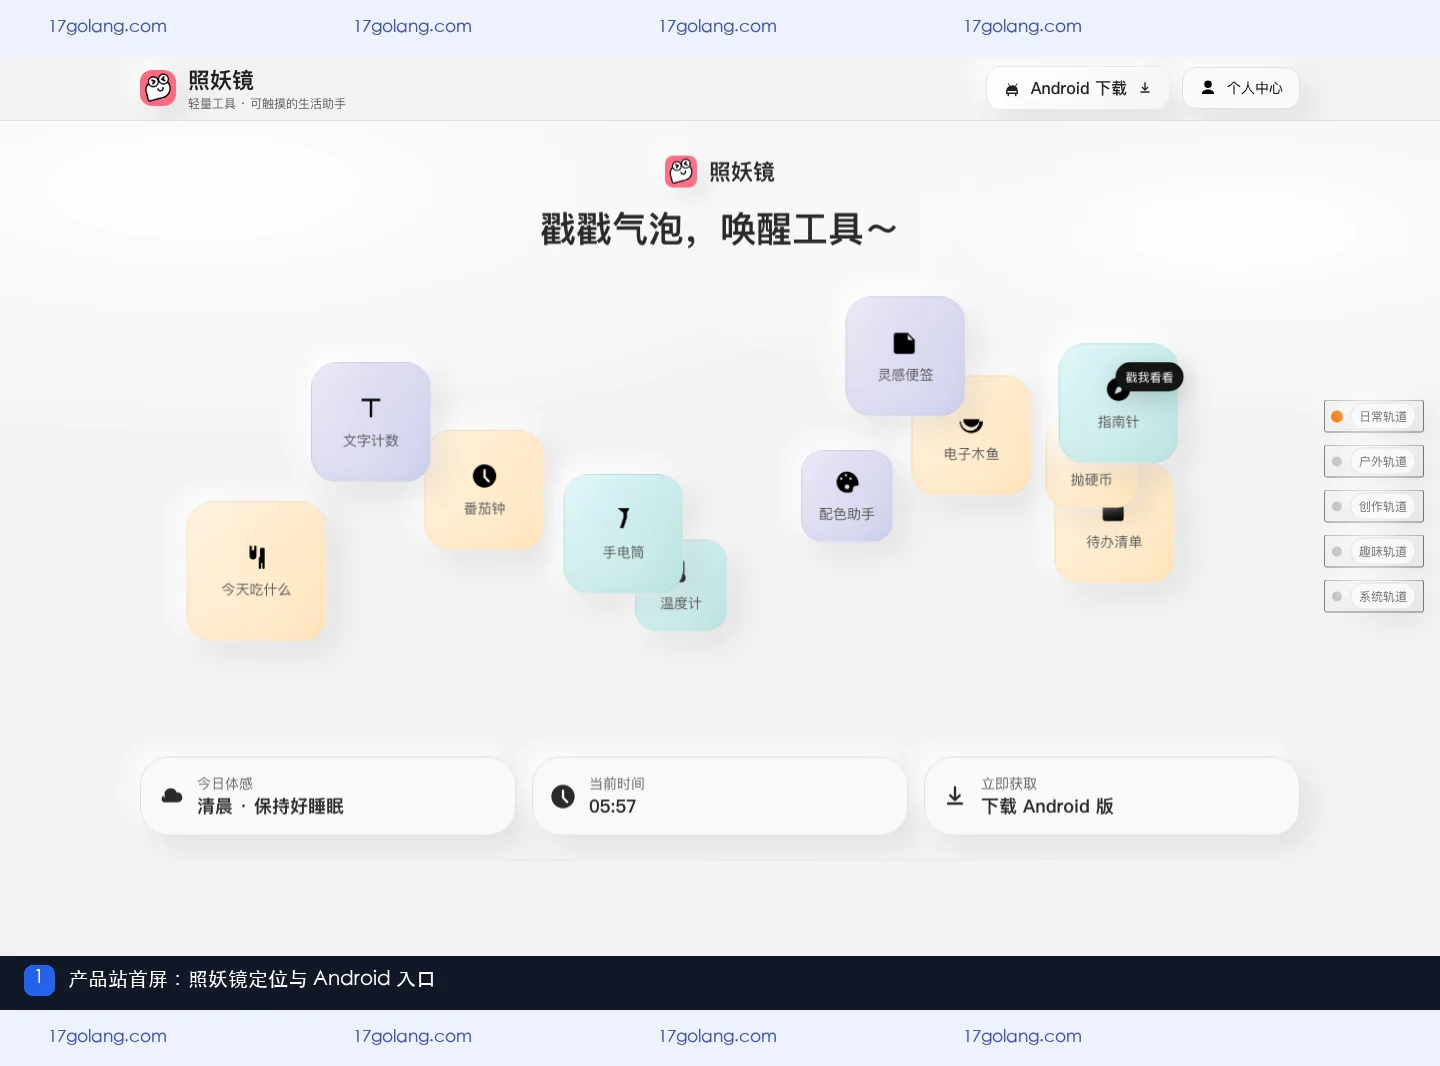The height and width of the screenshot is (1066, 1440).
Task: Switch to 日常轨道 track
Action: (1374, 416)
